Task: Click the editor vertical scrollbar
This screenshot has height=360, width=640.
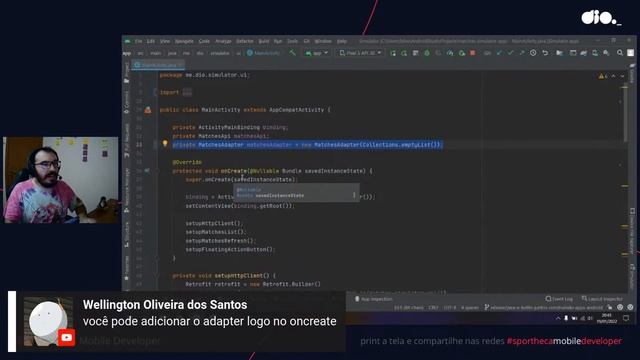Action: (x=625, y=114)
